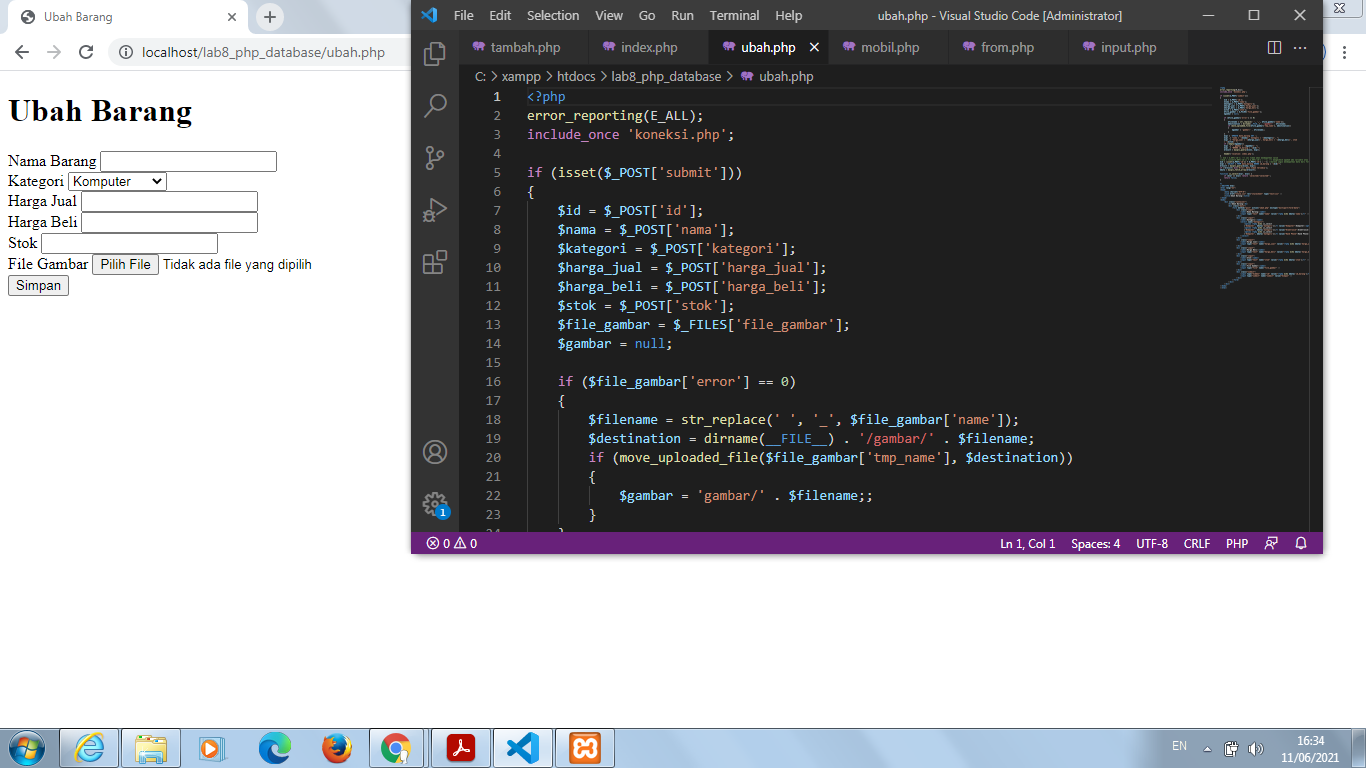Change file encoding via UTF-8

1152,543
